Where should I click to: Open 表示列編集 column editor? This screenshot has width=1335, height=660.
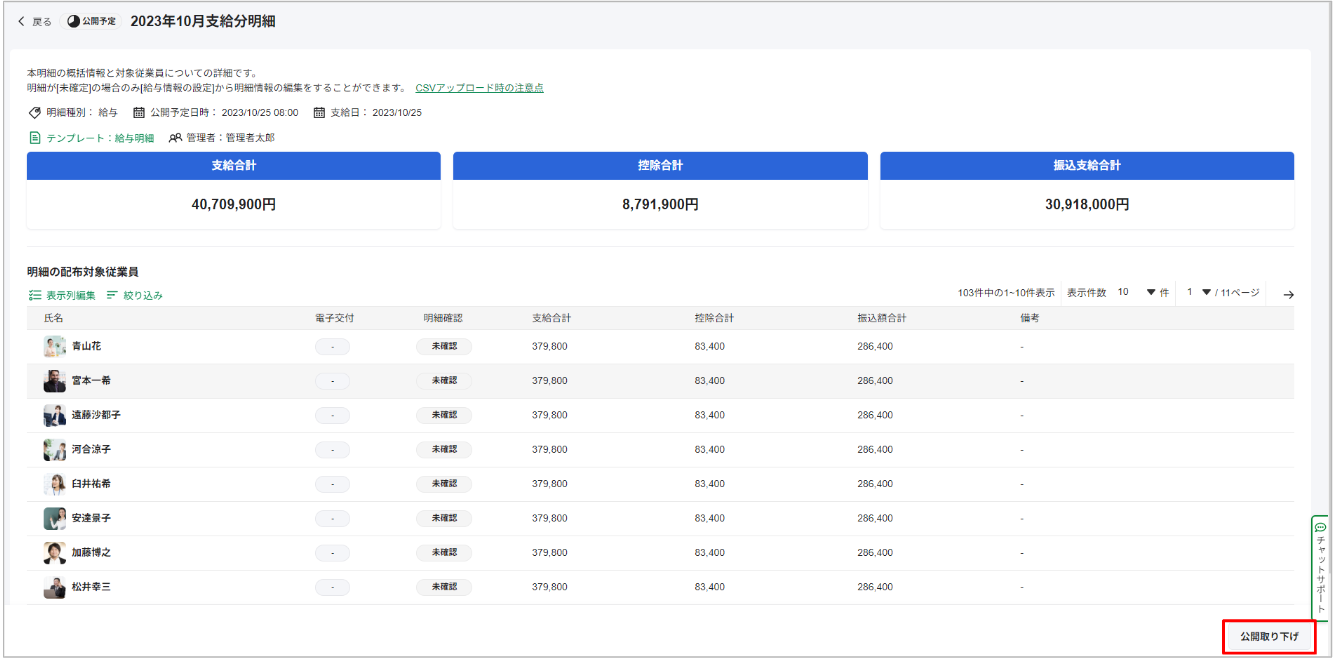click(x=62, y=295)
